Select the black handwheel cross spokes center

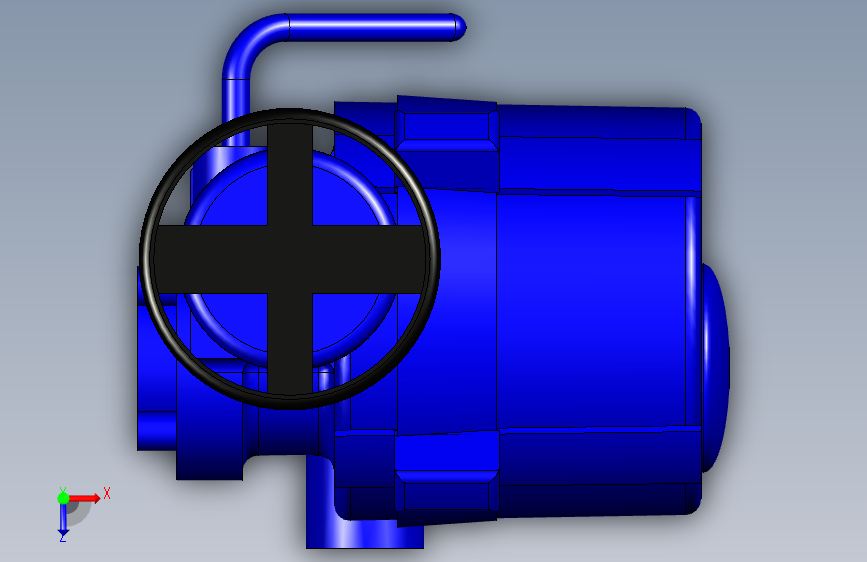290,259
